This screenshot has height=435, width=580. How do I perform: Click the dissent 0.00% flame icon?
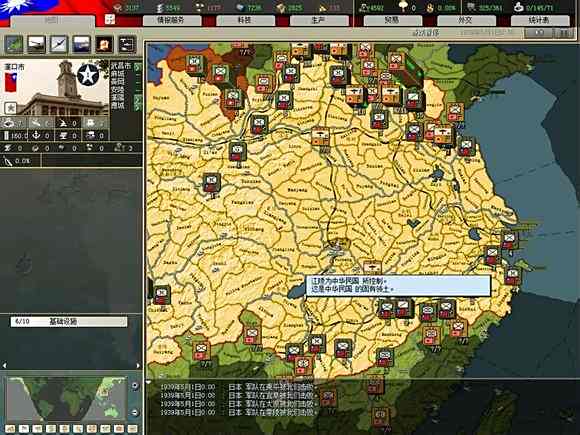(430, 7)
